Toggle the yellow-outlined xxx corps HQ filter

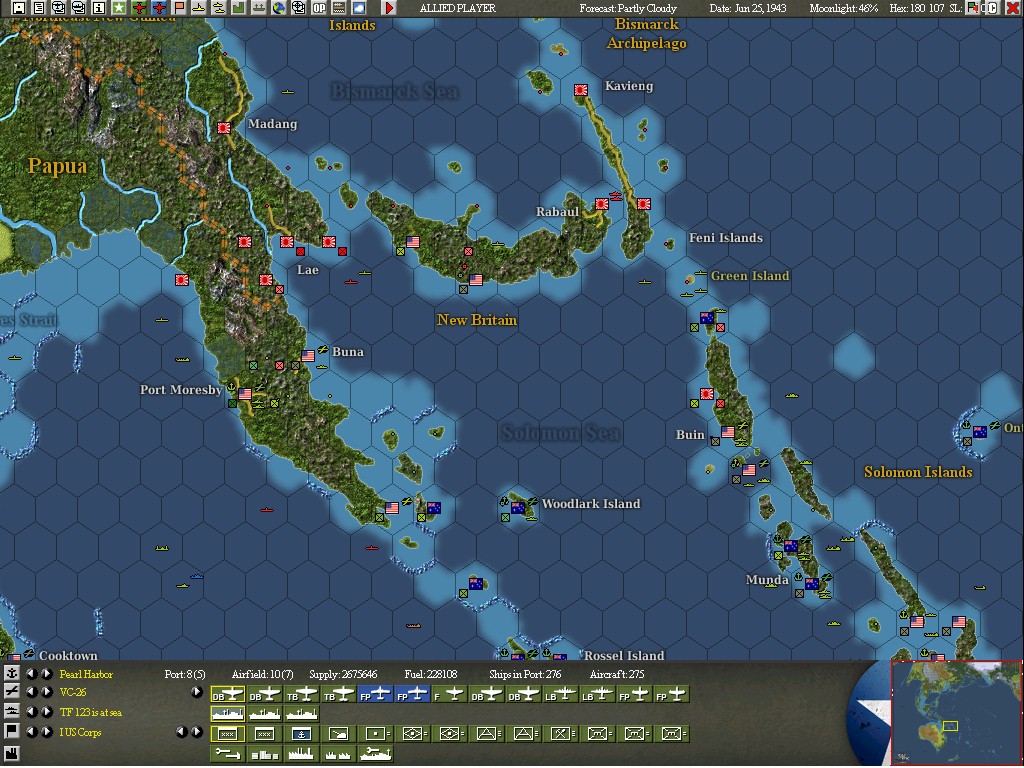[x=227, y=733]
